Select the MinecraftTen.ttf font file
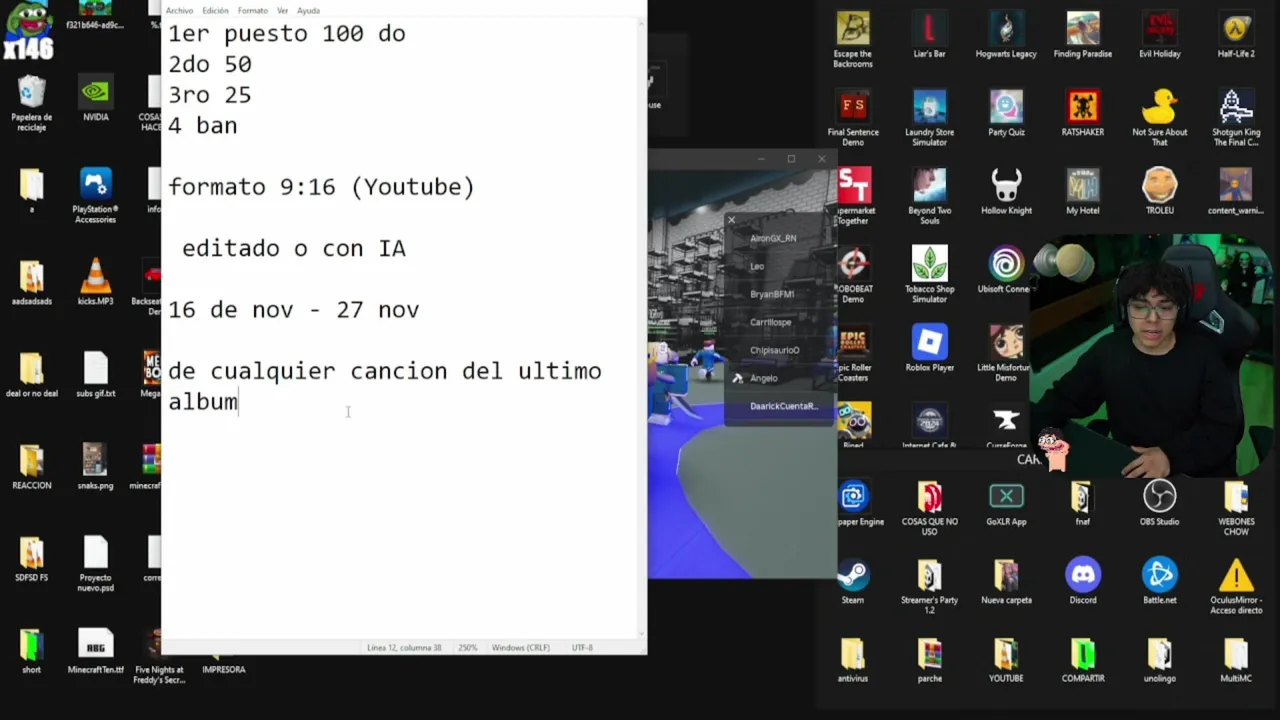 click(95, 650)
